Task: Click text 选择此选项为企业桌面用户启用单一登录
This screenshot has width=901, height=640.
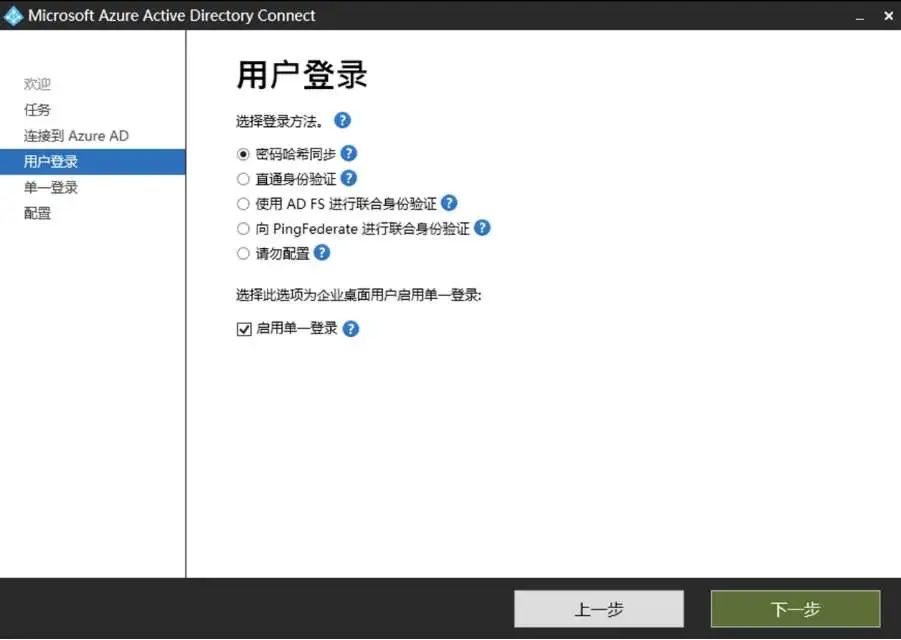Action: pos(359,295)
